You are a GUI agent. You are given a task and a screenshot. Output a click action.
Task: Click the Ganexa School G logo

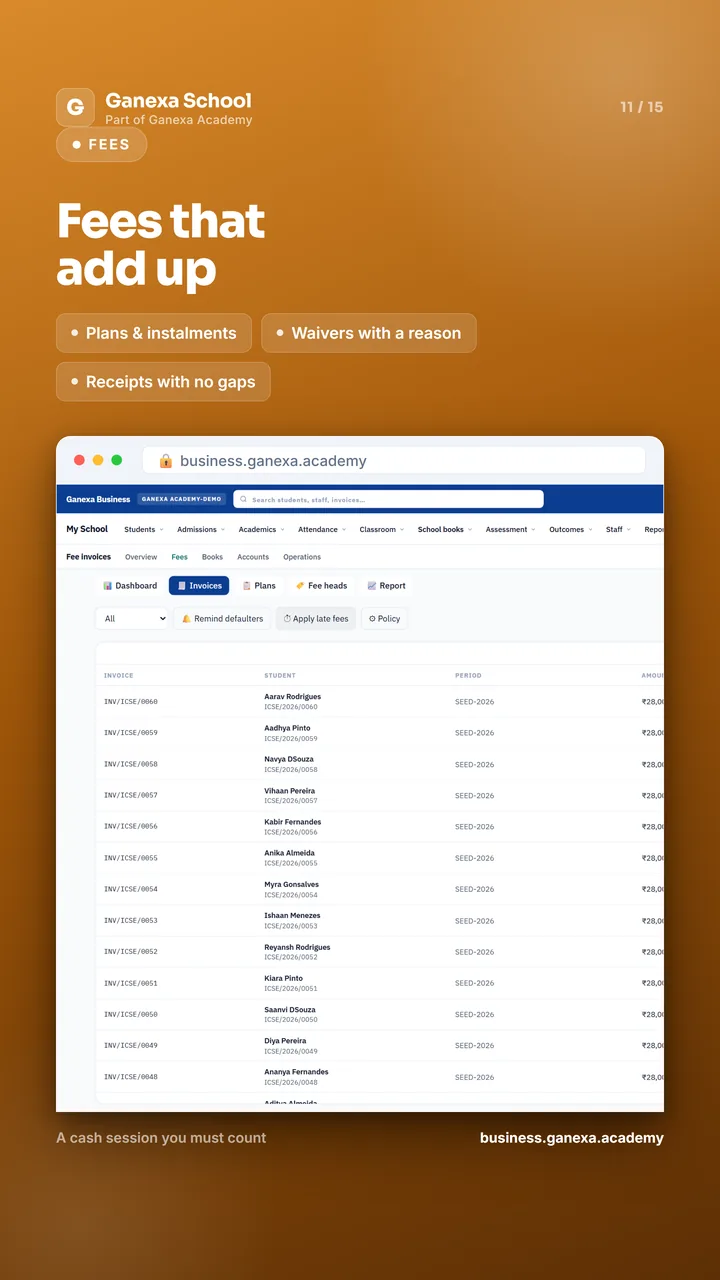pos(75,107)
